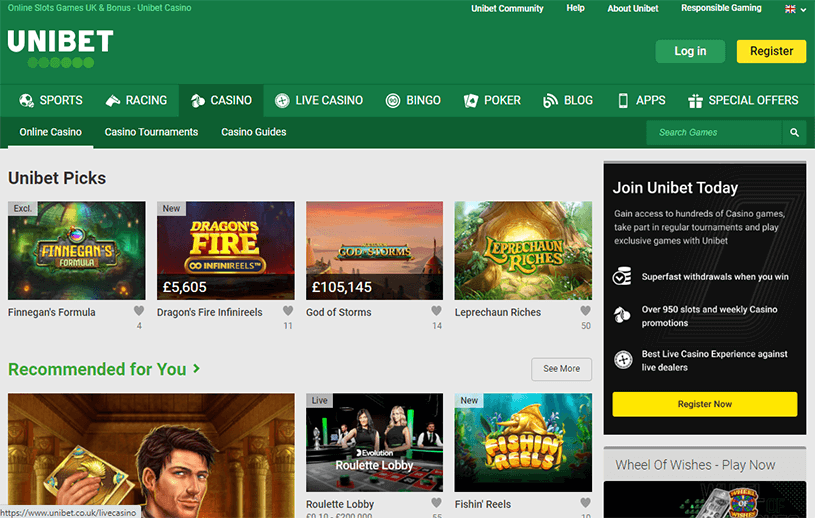Click the yellow Register button
The image size is (815, 518).
coord(771,51)
